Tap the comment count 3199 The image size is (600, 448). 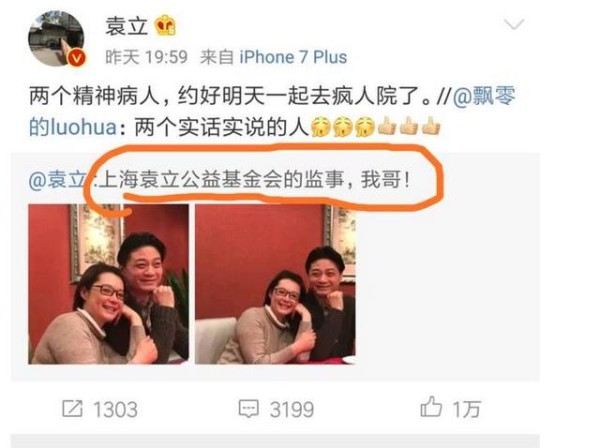(x=292, y=409)
